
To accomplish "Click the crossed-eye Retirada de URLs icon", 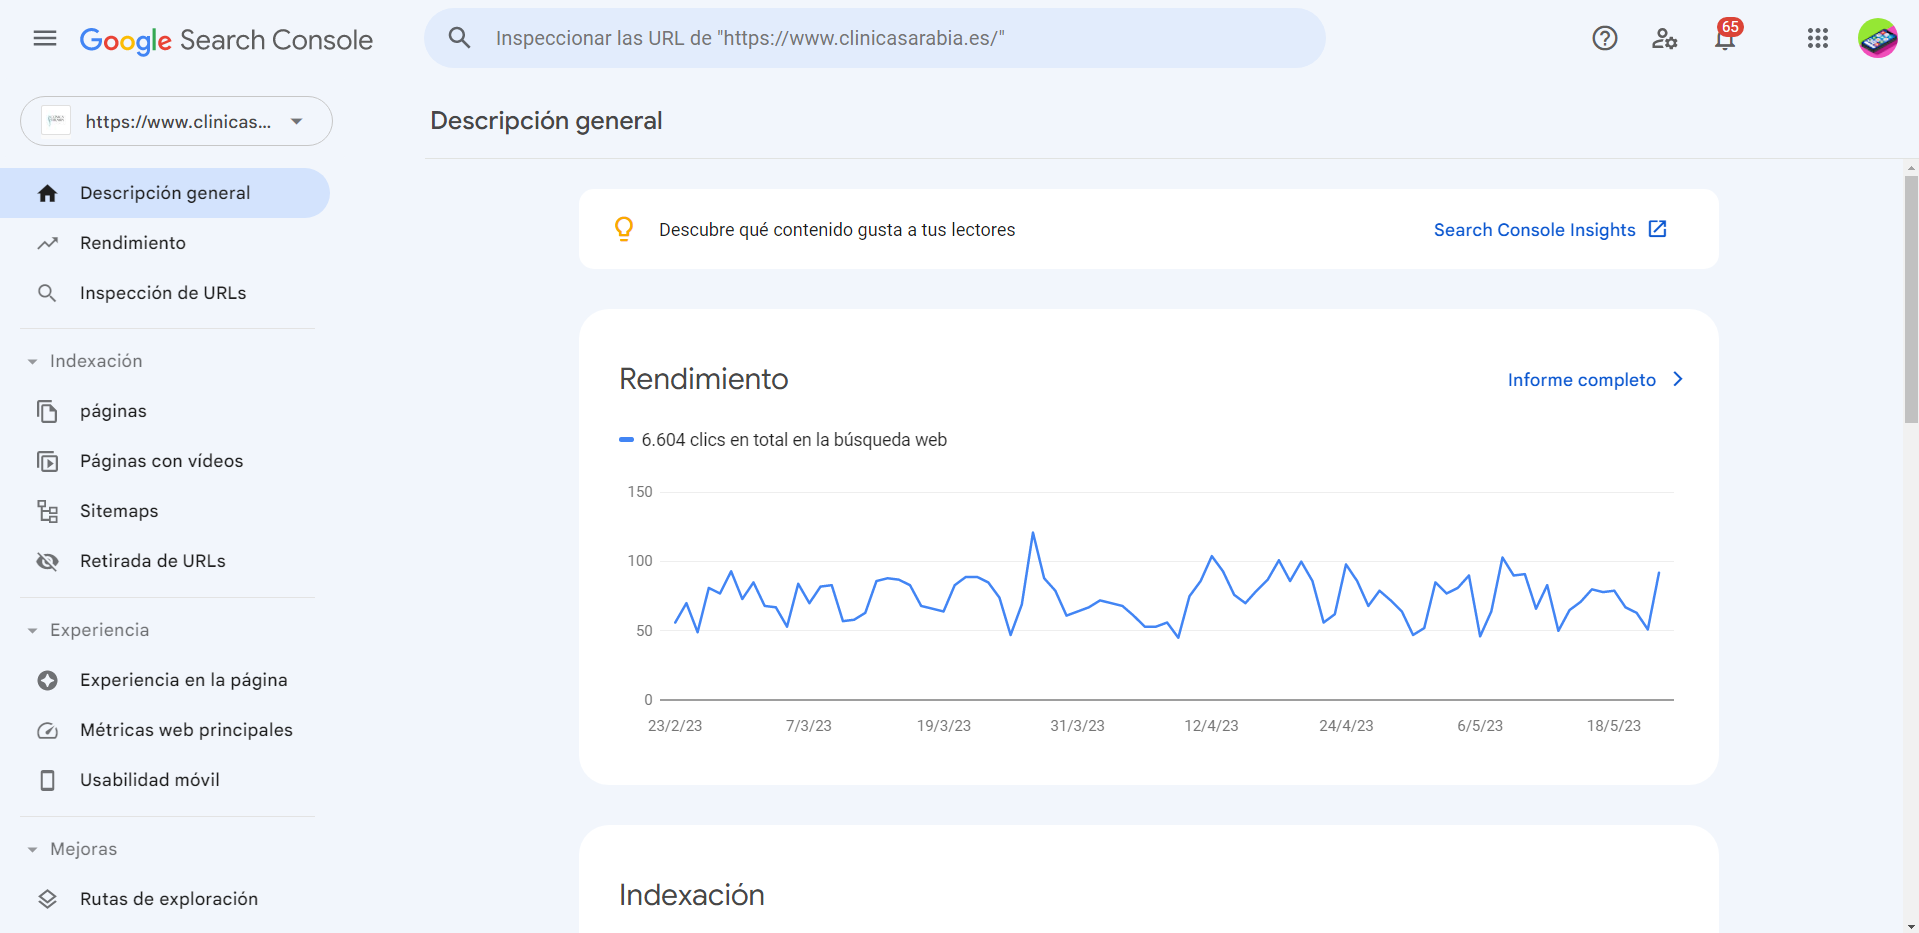I will tap(47, 561).
